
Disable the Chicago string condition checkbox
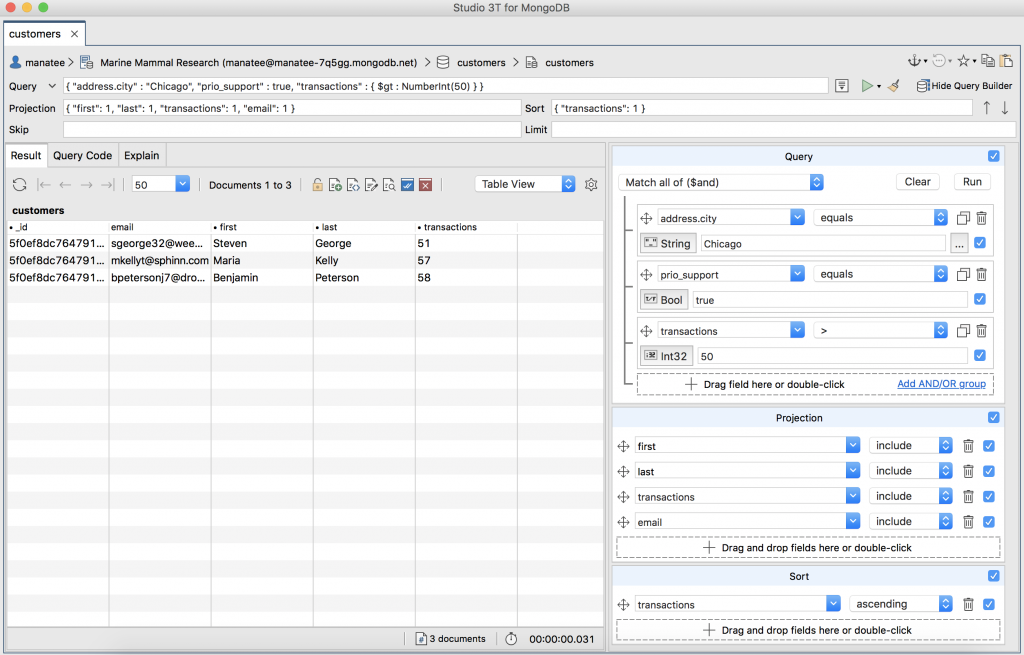click(x=980, y=243)
